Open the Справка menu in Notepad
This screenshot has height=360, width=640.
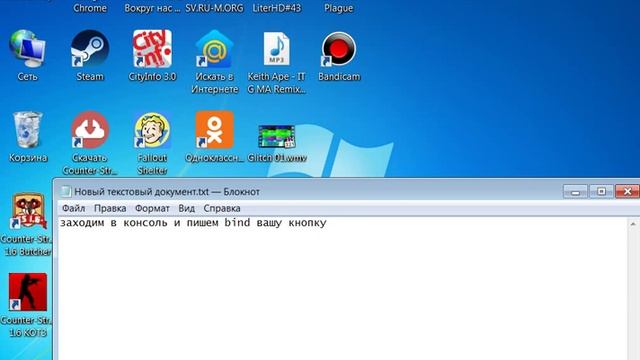point(222,208)
